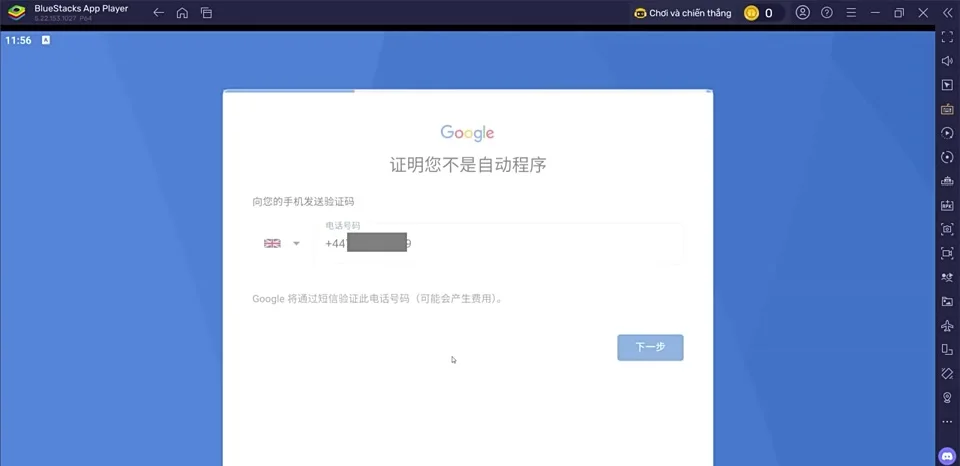Click the sync operations circular icon
Image resolution: width=960 pixels, height=466 pixels.
(x=947, y=157)
